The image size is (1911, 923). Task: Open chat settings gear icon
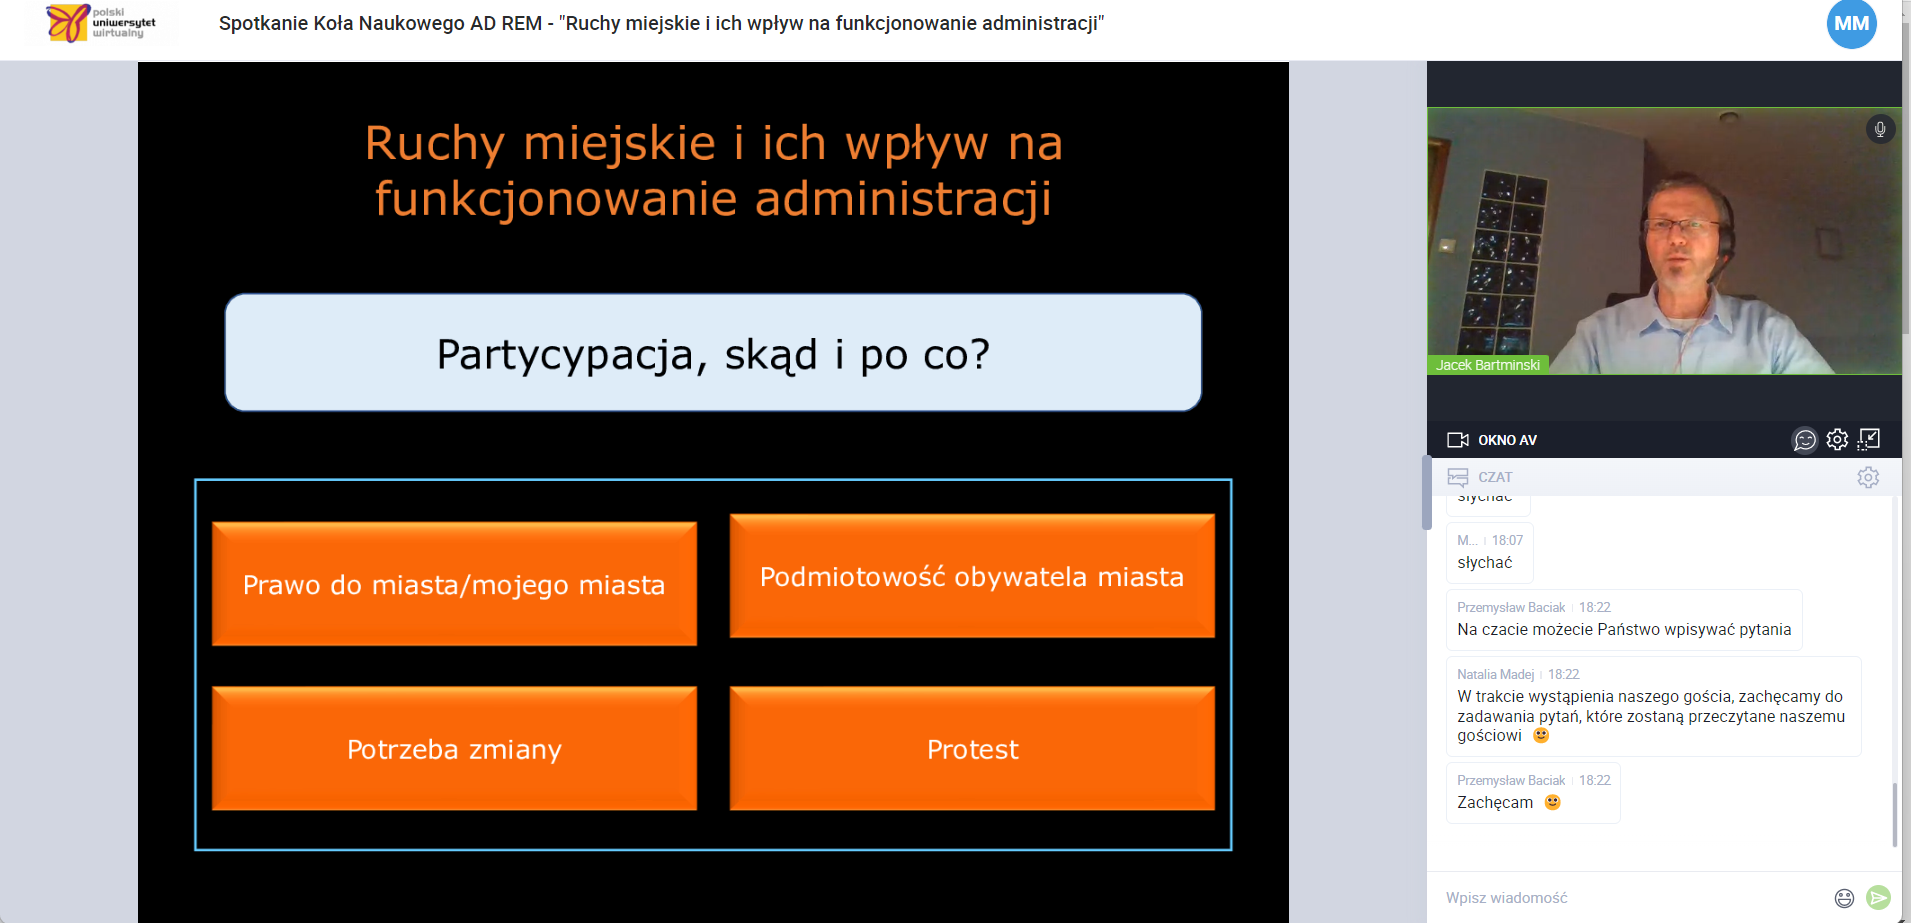(1868, 478)
